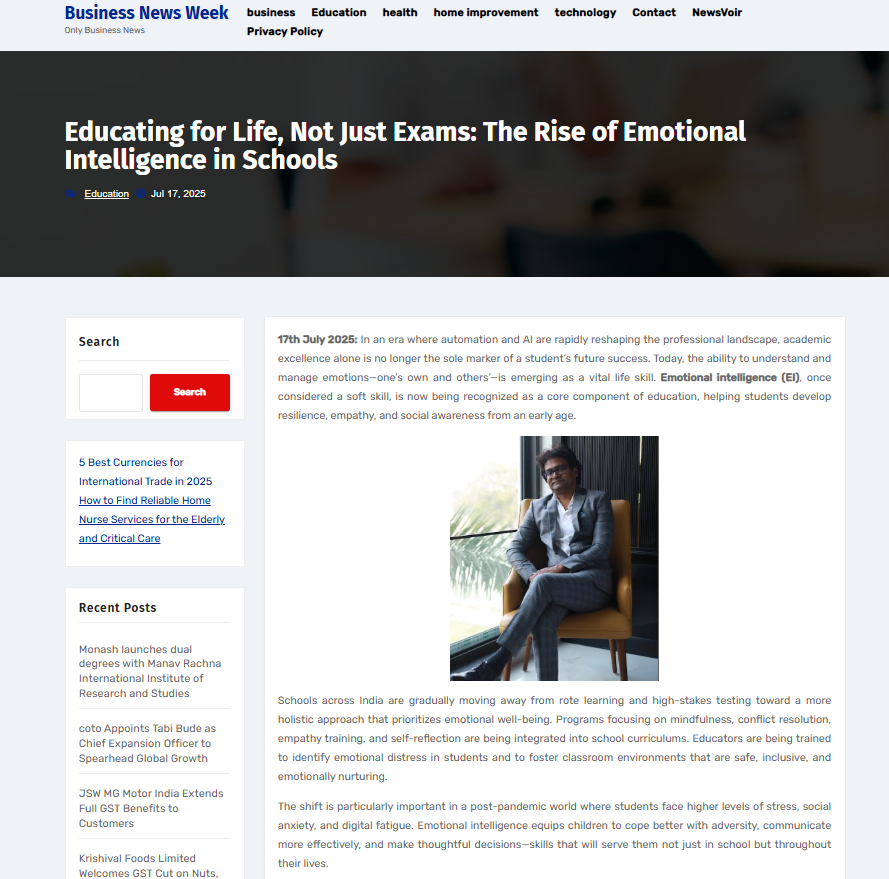Open home improvement menu section
The height and width of the screenshot is (879, 889).
[x=486, y=12]
